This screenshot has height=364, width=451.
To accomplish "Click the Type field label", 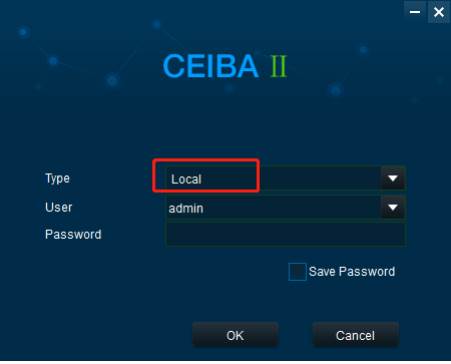I will (57, 179).
